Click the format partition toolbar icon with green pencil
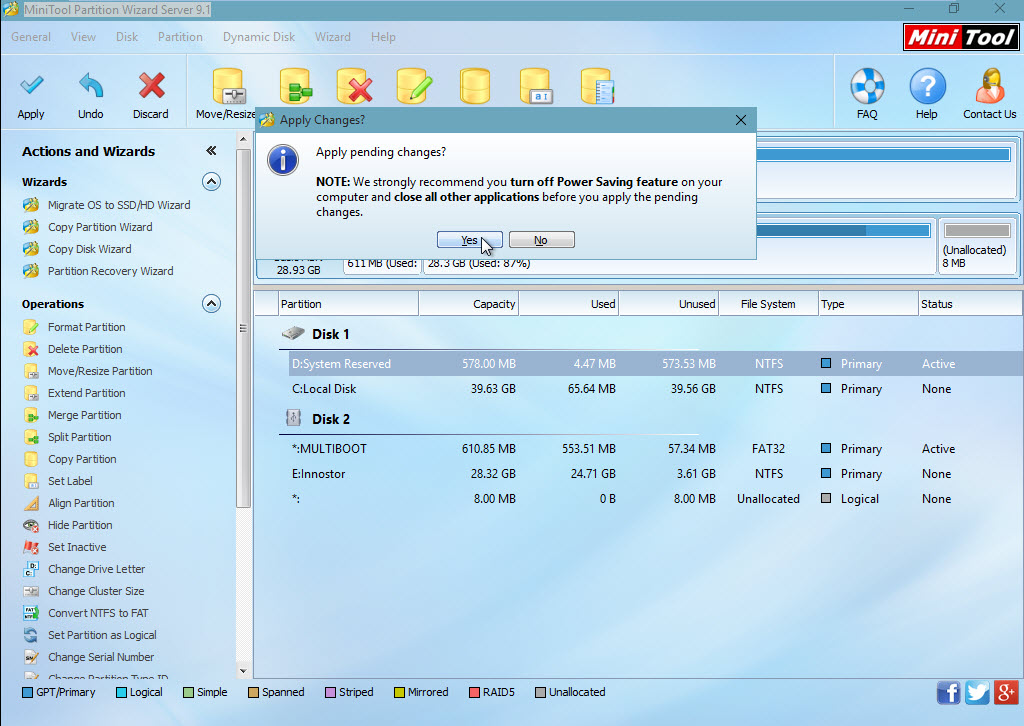 tap(415, 86)
